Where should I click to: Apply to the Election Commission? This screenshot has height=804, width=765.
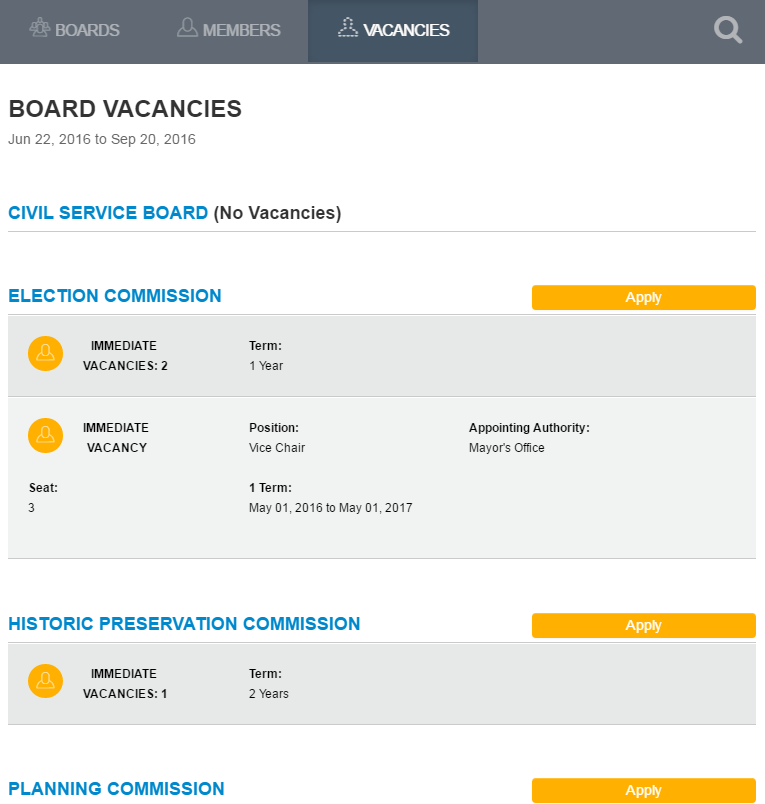point(643,297)
